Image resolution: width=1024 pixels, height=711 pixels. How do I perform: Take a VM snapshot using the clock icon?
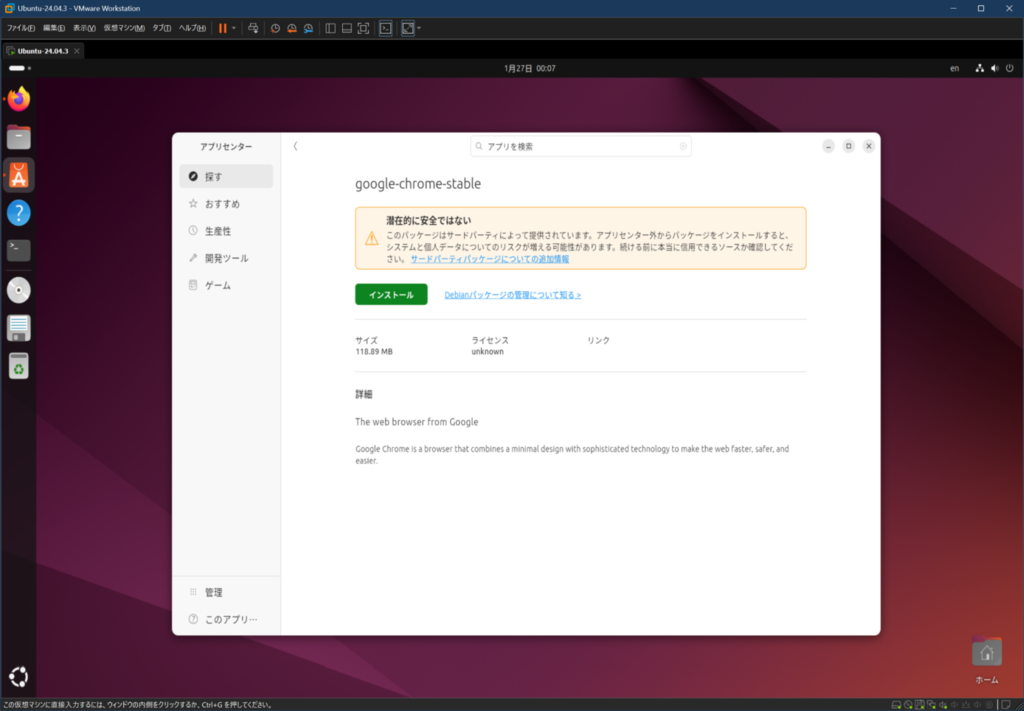click(x=276, y=28)
